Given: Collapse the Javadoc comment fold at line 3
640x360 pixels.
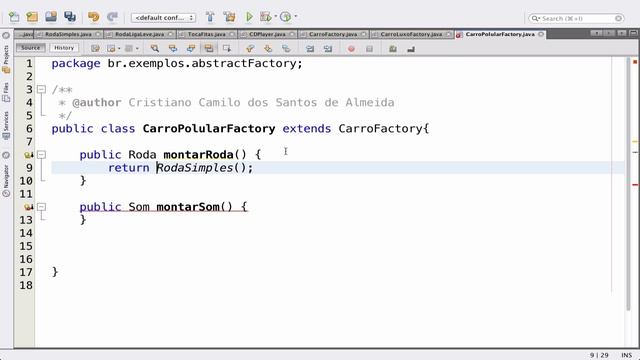Looking at the screenshot, I should click(41, 89).
